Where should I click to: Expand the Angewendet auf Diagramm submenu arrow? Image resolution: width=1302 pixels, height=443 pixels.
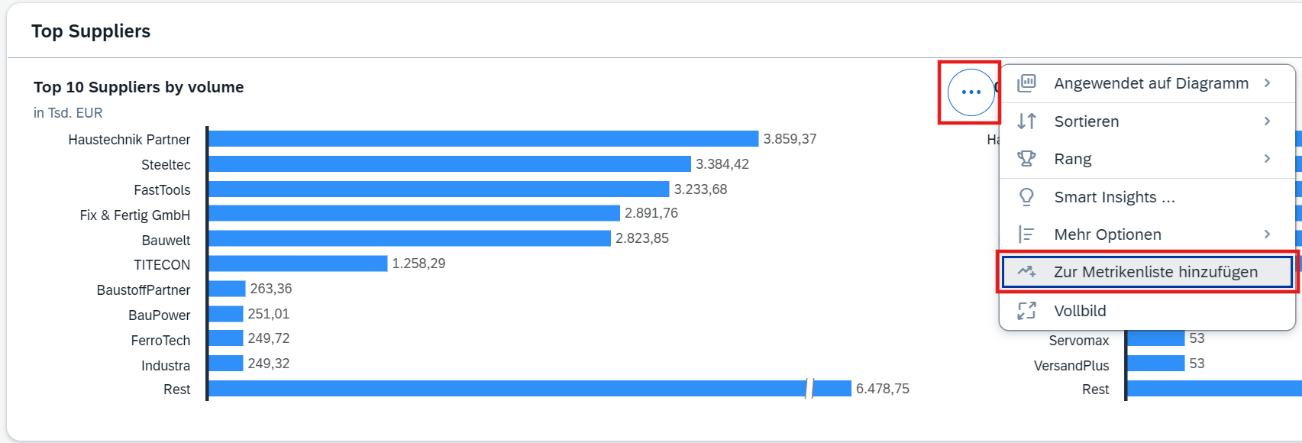1267,83
